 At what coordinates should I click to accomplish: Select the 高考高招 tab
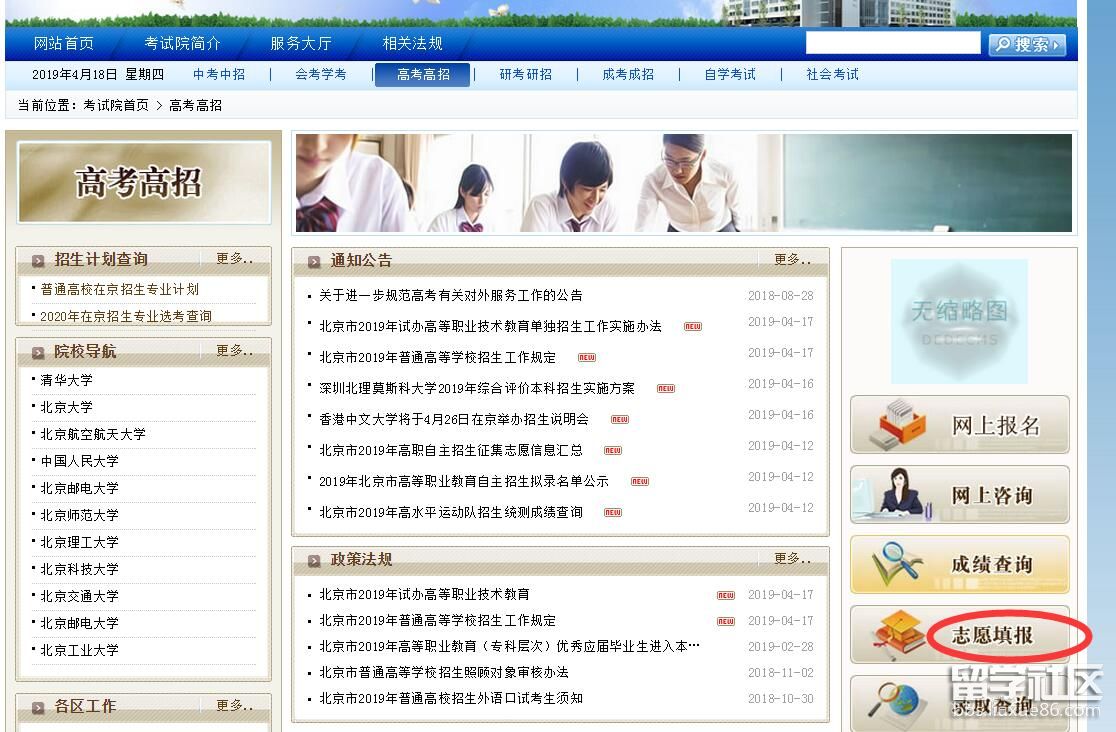tap(422, 75)
